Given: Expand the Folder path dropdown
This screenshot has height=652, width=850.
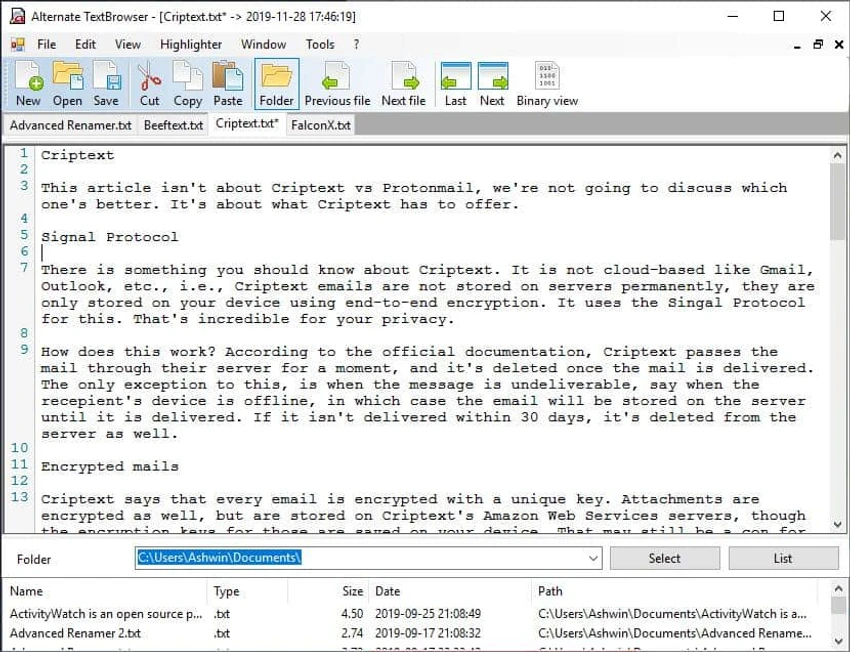Looking at the screenshot, I should 593,558.
